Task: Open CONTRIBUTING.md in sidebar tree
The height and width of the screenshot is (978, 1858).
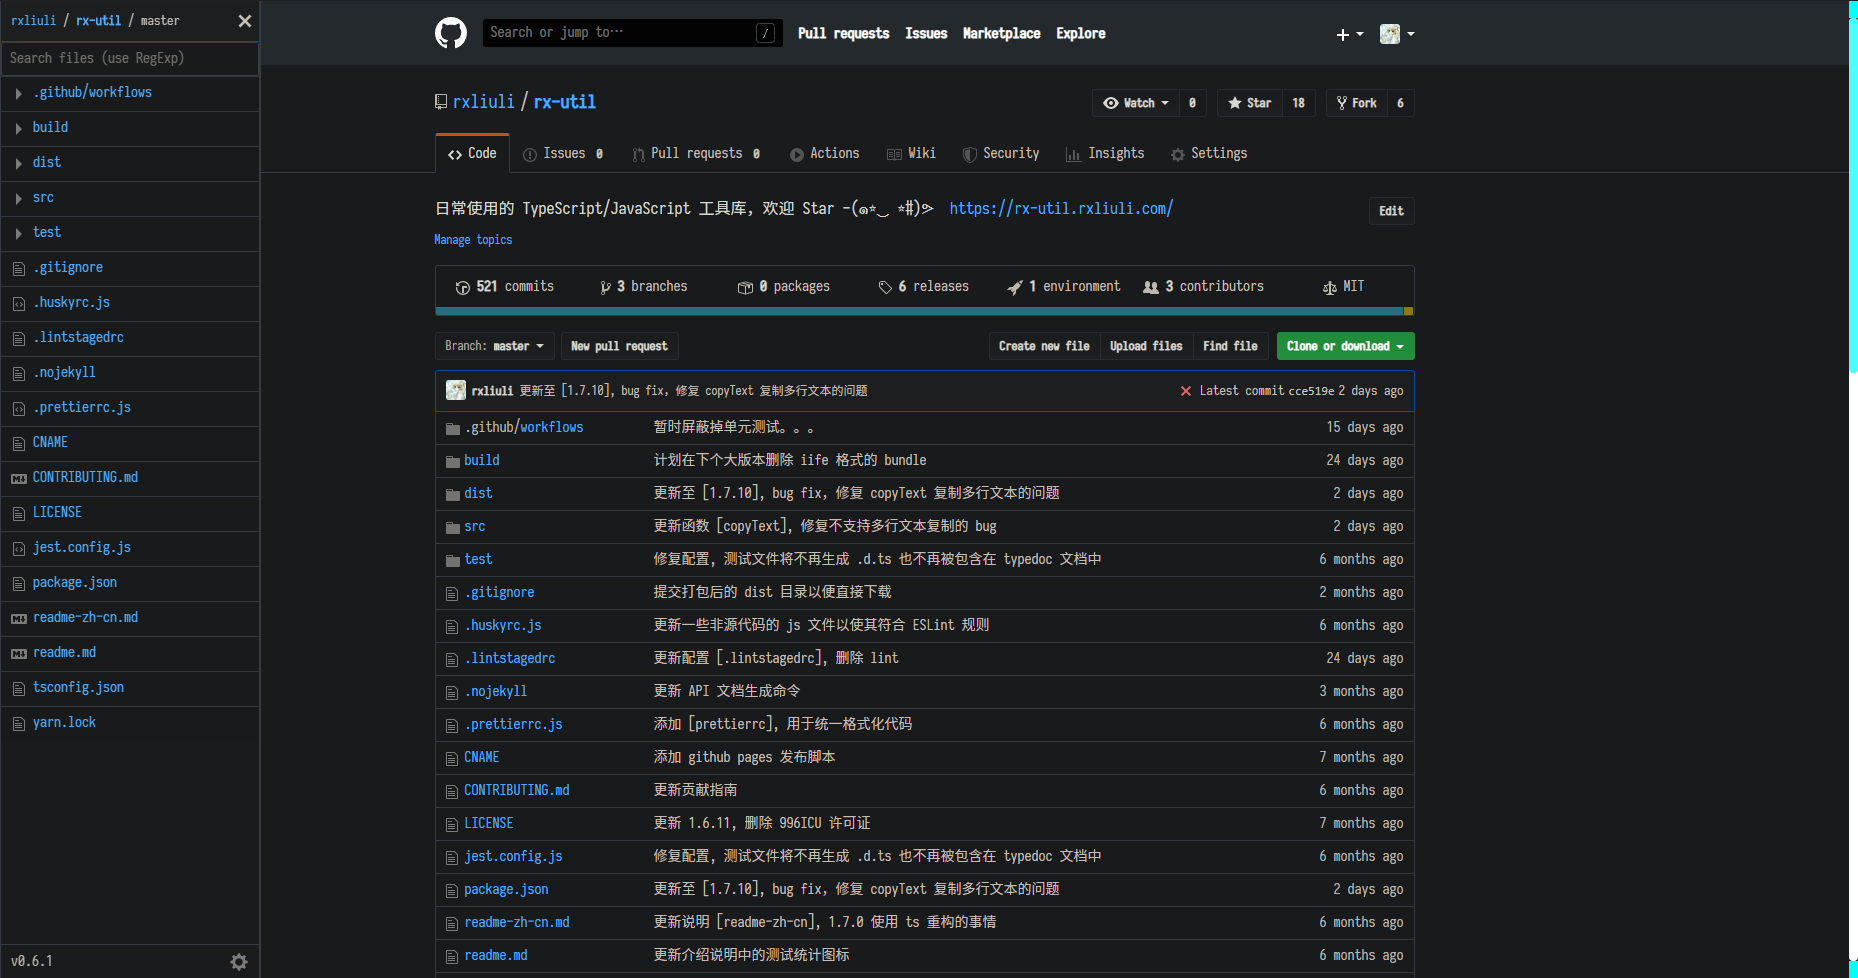Action: [85, 478]
